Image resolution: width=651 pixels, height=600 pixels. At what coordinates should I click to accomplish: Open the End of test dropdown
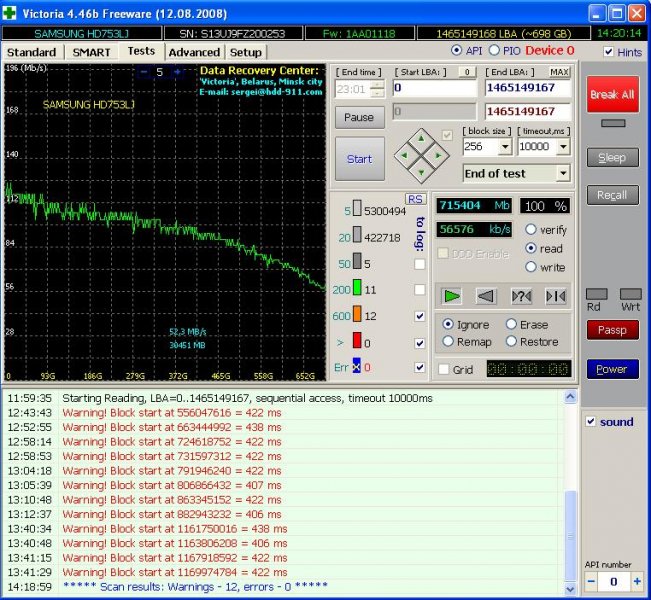[563, 174]
